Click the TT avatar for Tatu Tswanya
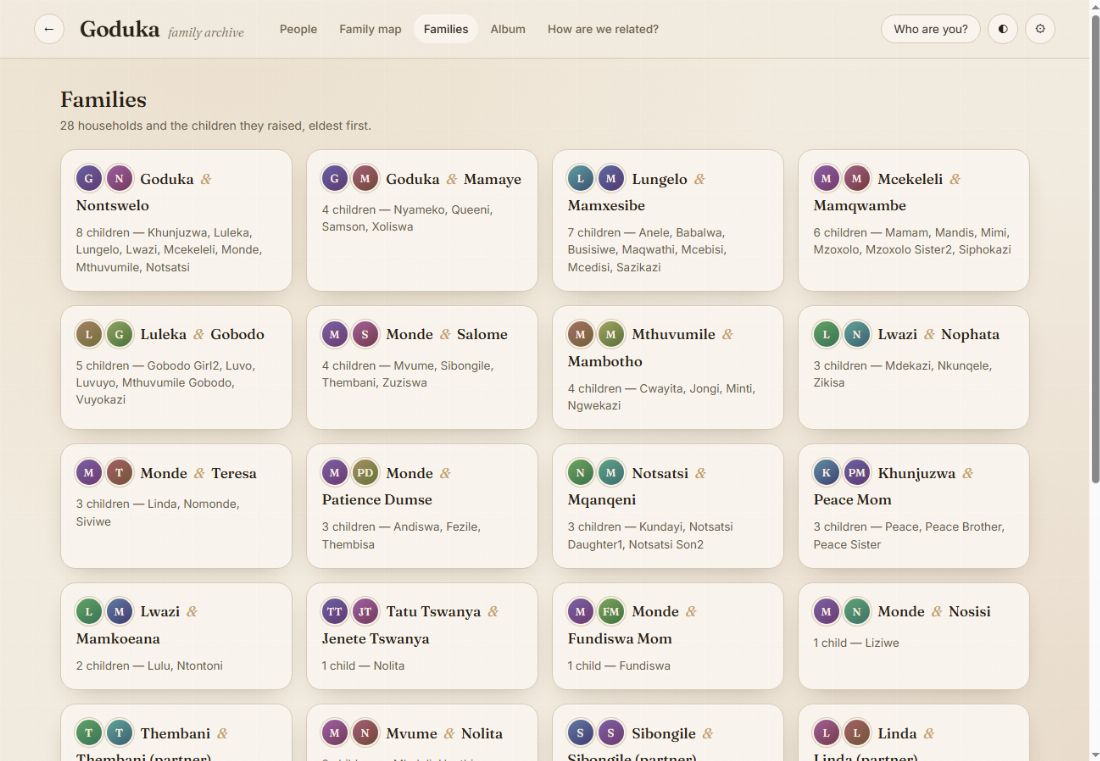The width and height of the screenshot is (1100, 761). [x=335, y=611]
